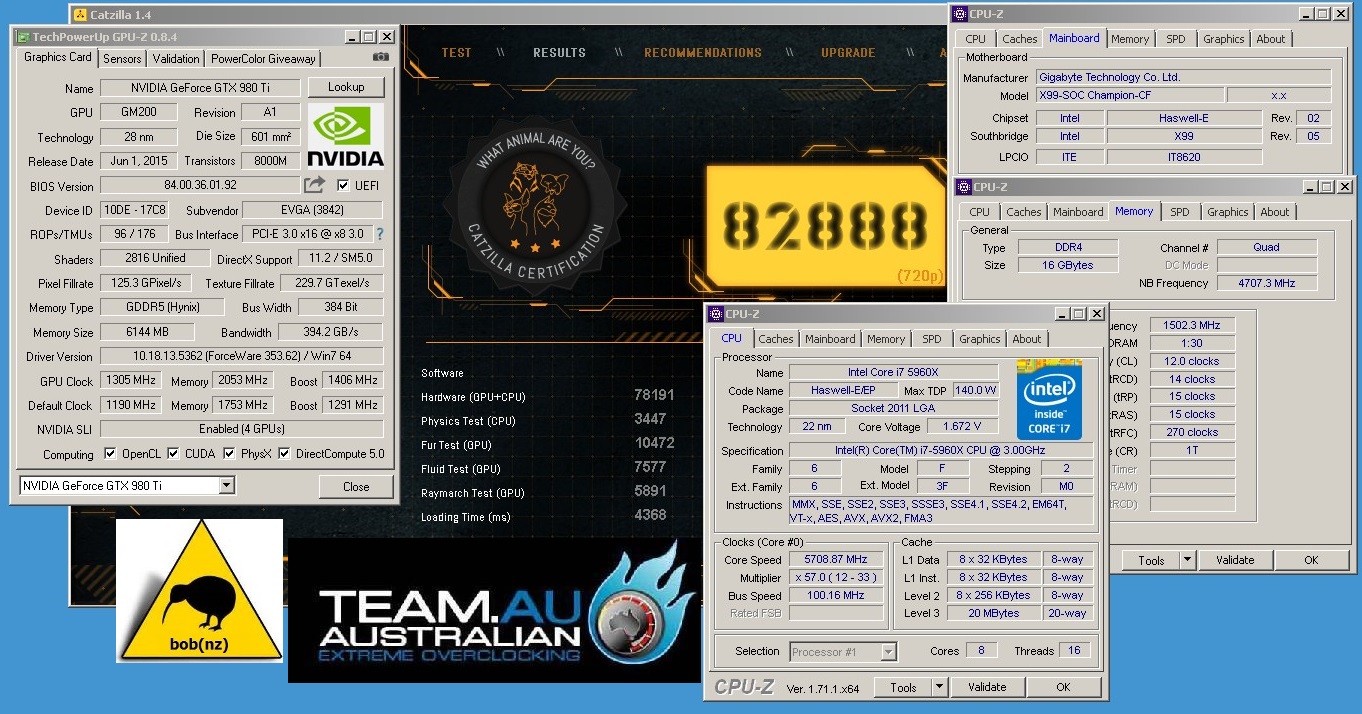The width and height of the screenshot is (1362, 714).
Task: Click the GPU-Z screenshot camera icon
Action: pyautogui.click(x=380, y=58)
